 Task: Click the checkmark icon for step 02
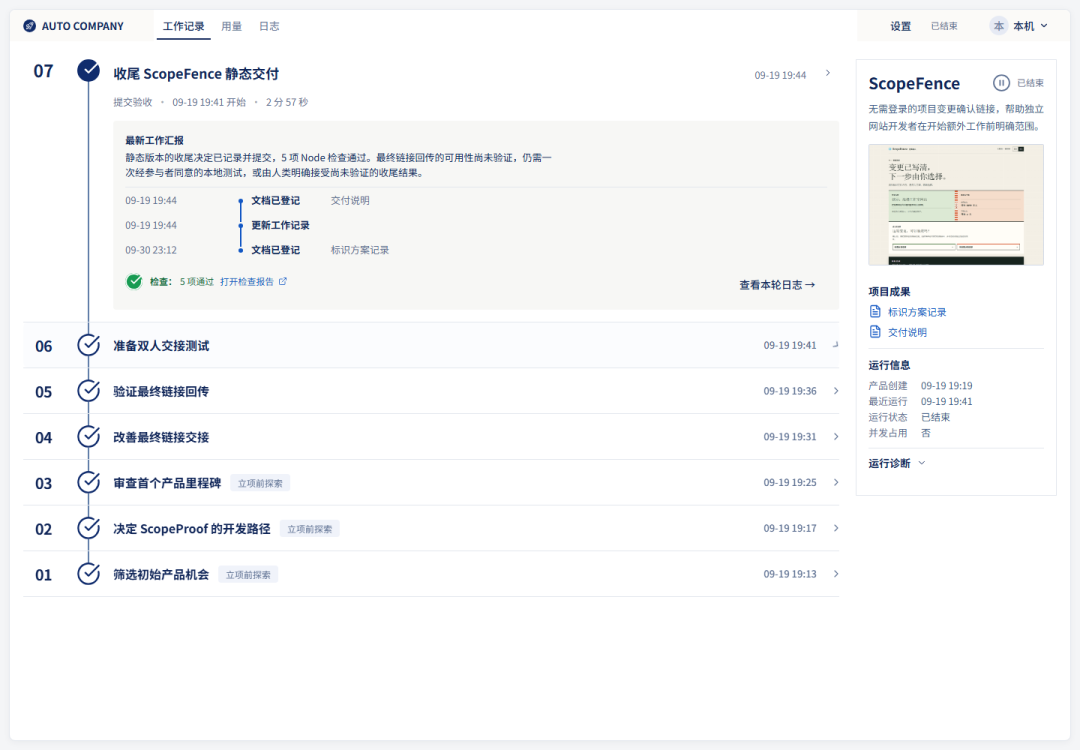click(x=88, y=528)
